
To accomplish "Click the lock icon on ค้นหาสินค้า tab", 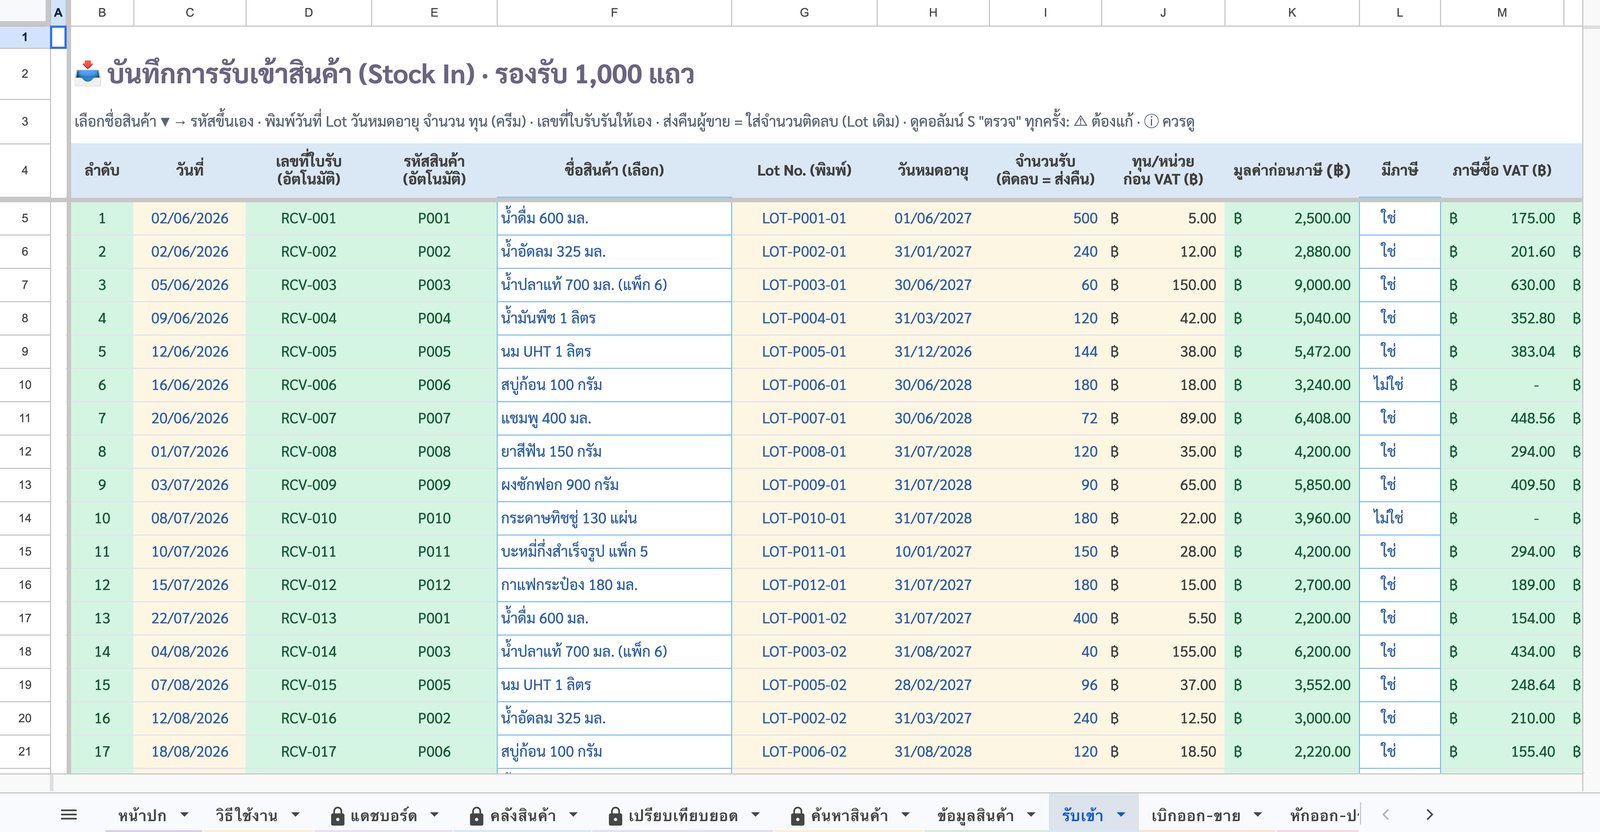I will (798, 816).
